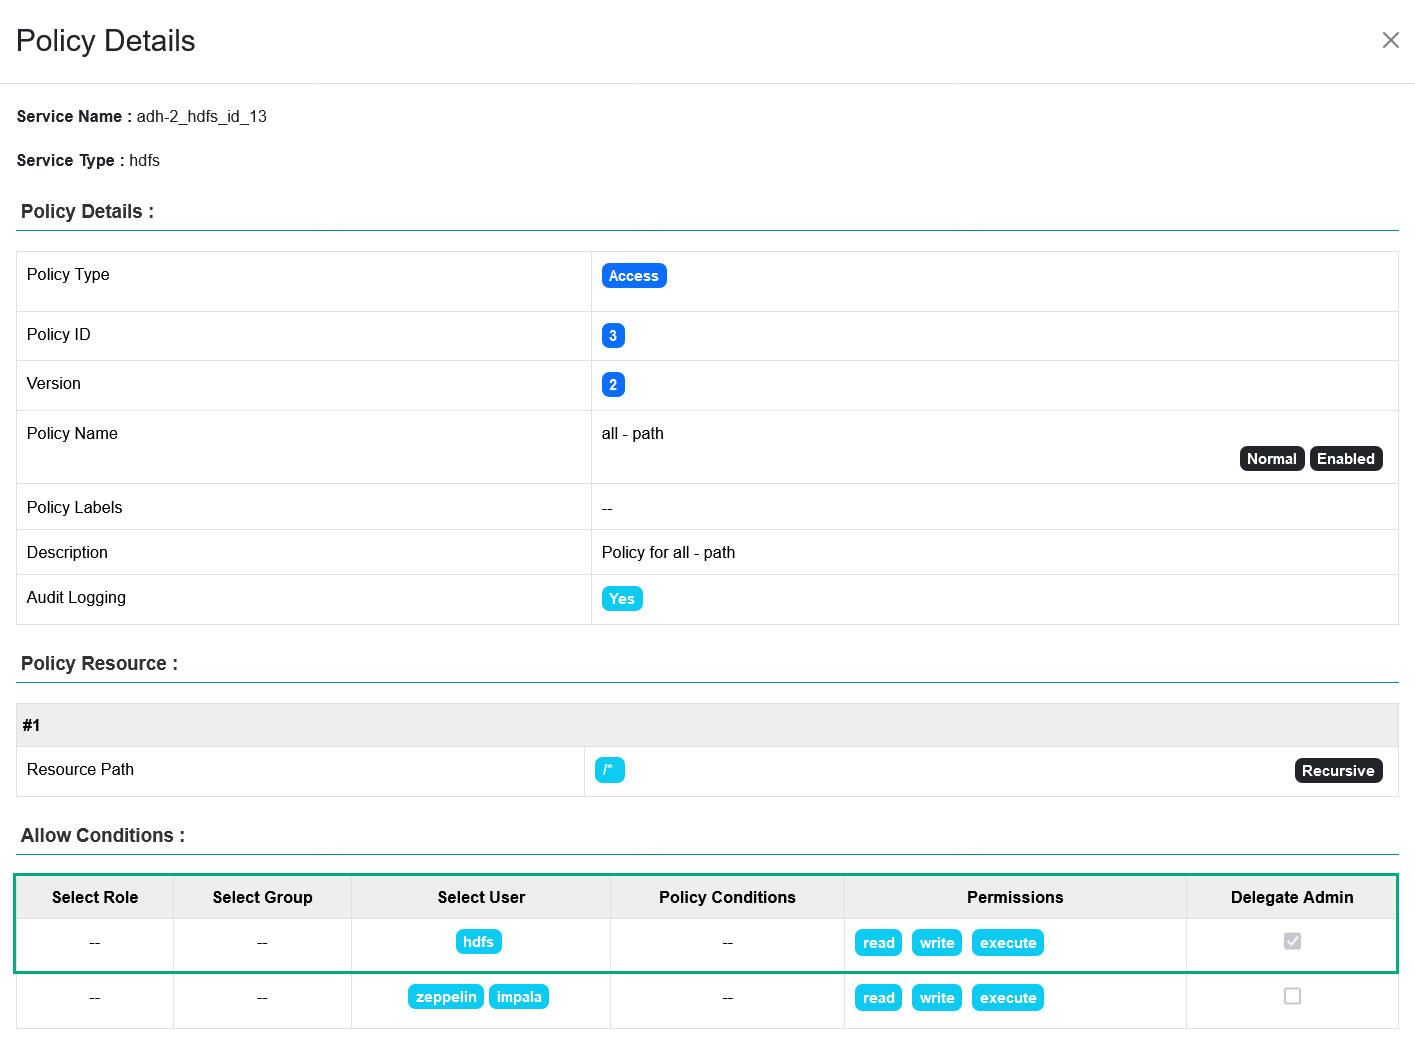Viewport: 1415px width, 1063px height.
Task: Click the Policy ID label
Action: click(x=59, y=335)
